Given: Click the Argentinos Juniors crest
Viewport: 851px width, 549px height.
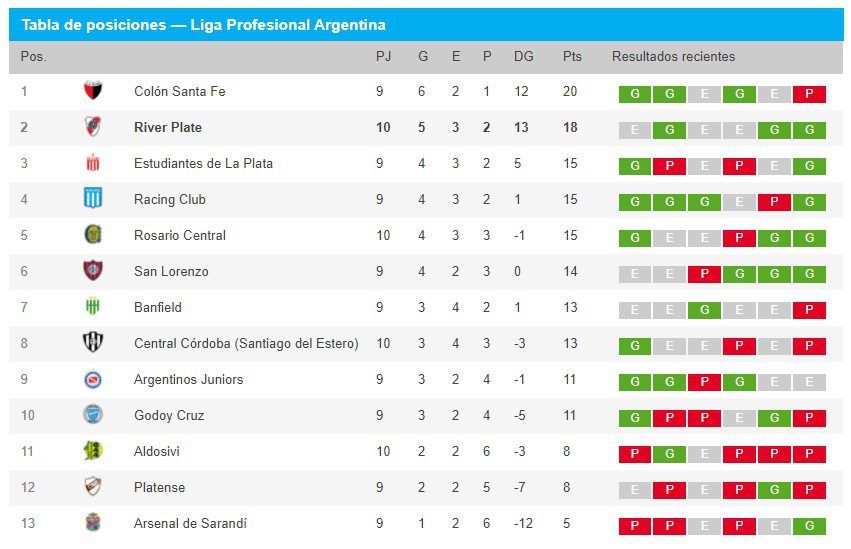Looking at the screenshot, I should [93, 379].
